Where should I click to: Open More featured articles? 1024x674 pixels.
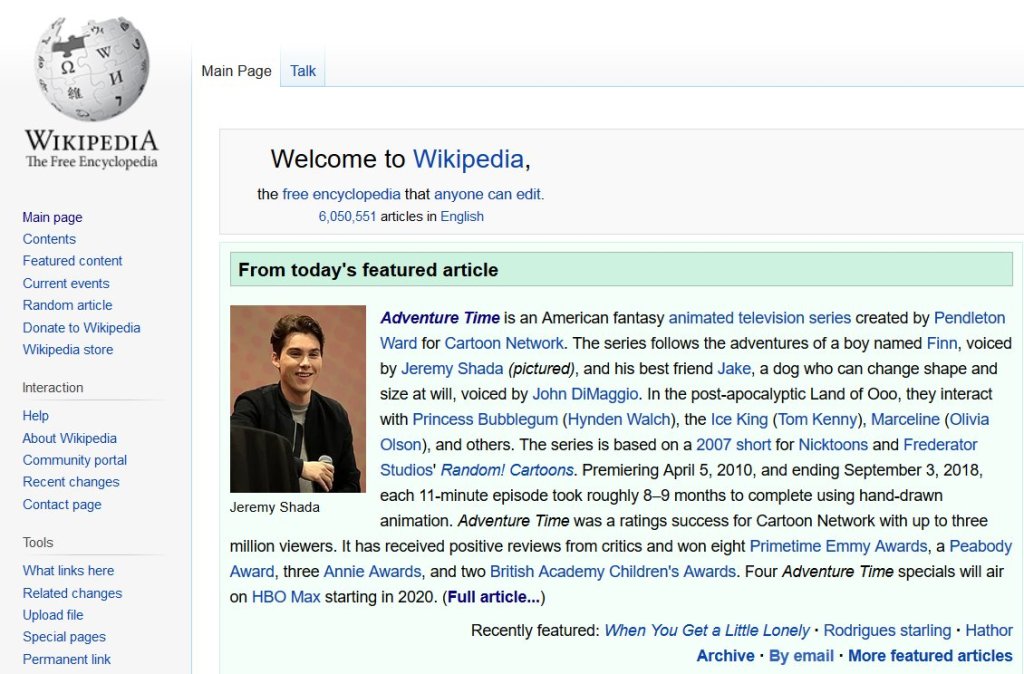[930, 656]
